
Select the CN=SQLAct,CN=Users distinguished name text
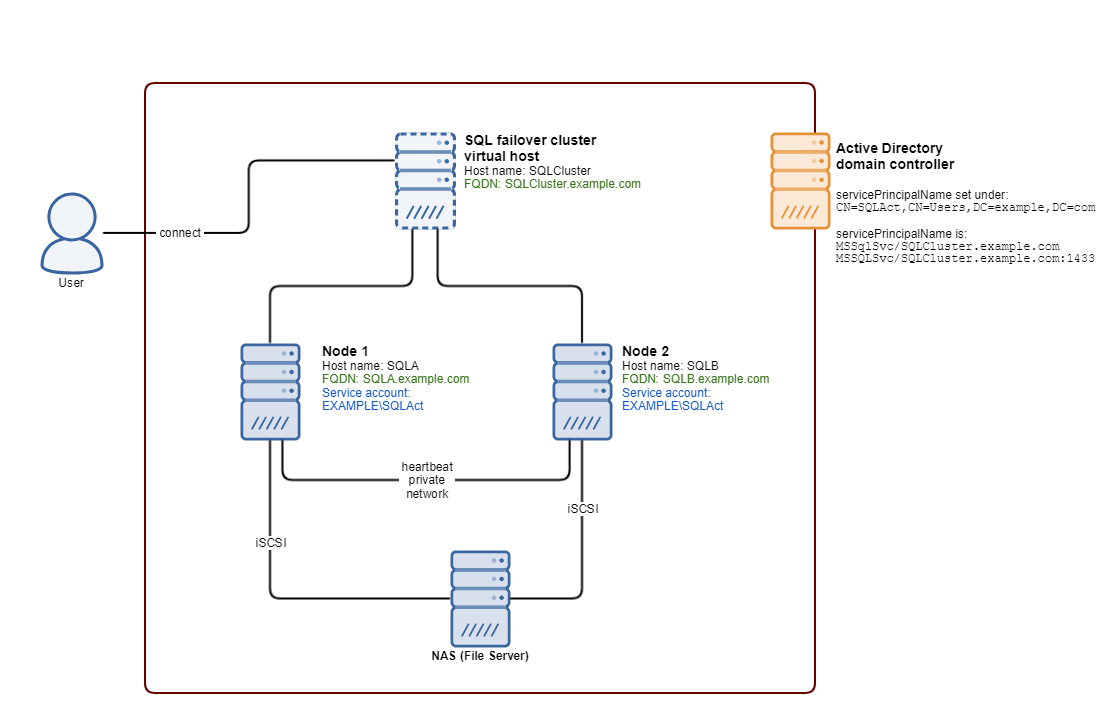[965, 207]
